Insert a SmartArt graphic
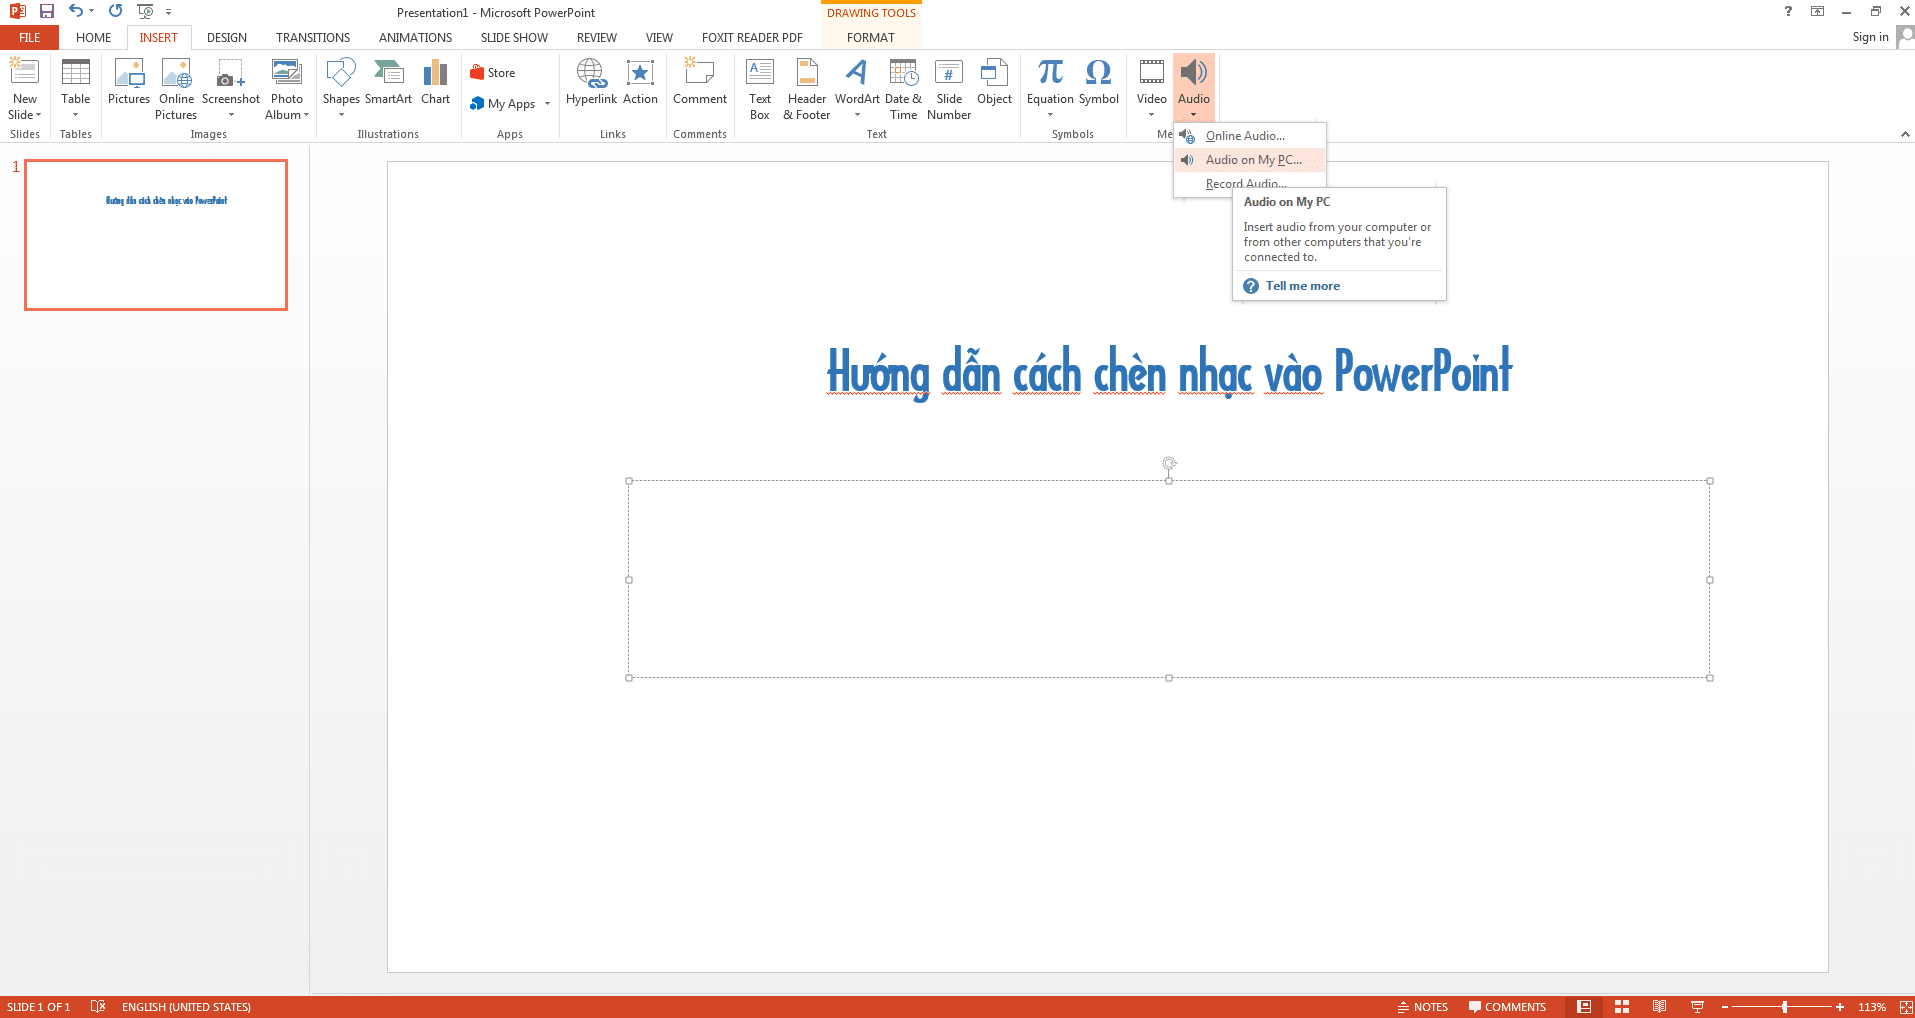Image resolution: width=1915 pixels, height=1018 pixels. click(x=388, y=82)
